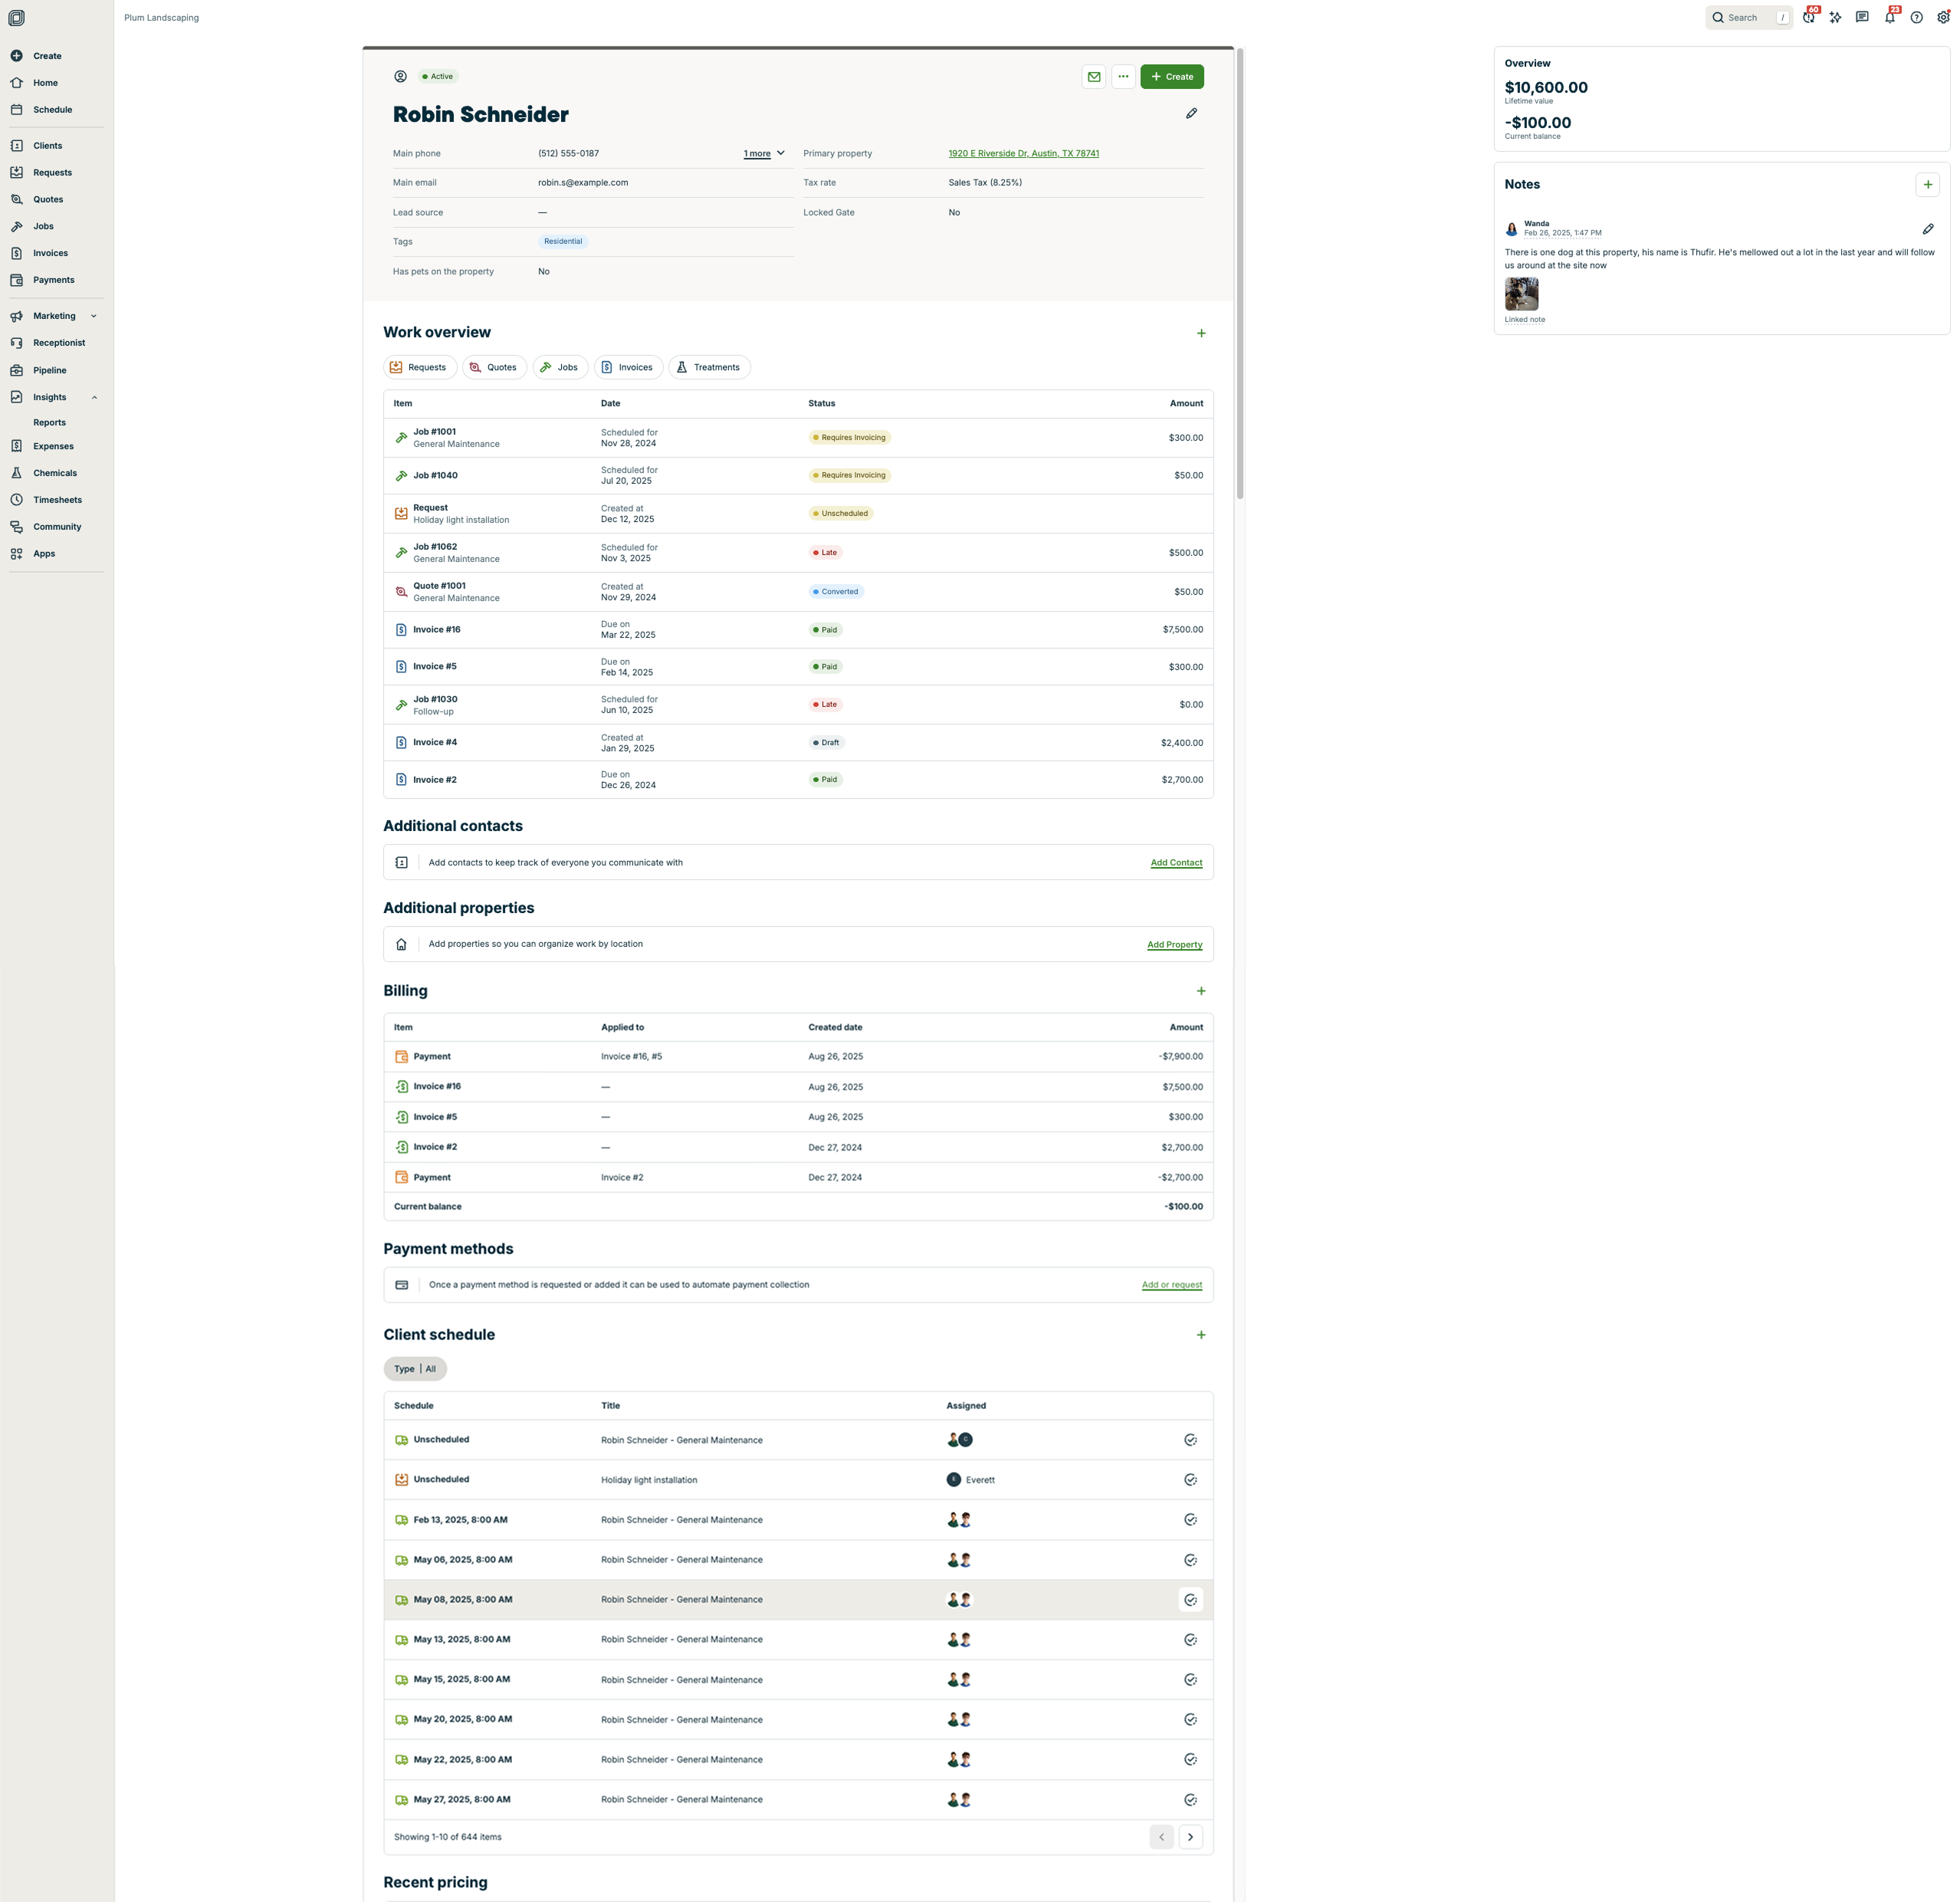Open the three-dots more actions menu
1960x1902 pixels.
click(x=1123, y=77)
